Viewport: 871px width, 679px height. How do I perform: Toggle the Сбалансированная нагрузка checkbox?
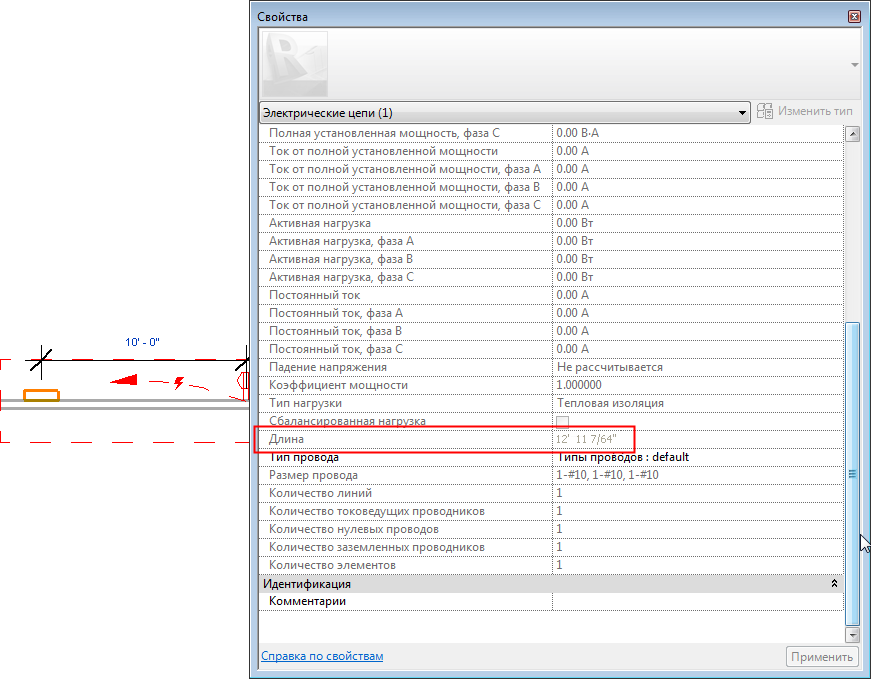tap(562, 422)
